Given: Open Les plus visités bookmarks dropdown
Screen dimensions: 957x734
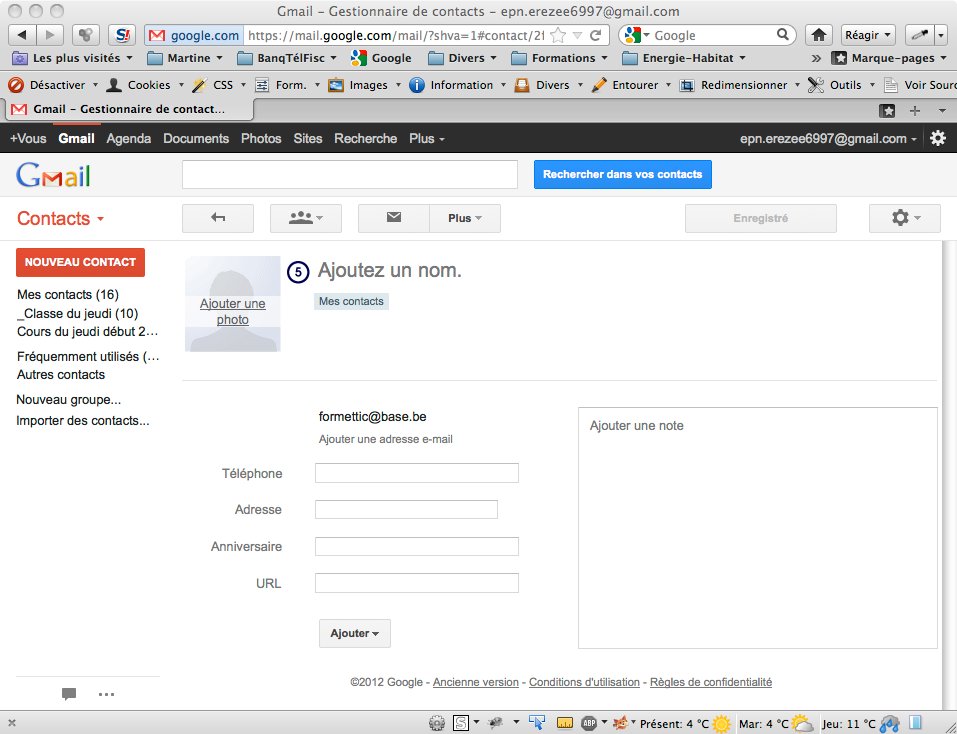Looking at the screenshot, I should (73, 58).
